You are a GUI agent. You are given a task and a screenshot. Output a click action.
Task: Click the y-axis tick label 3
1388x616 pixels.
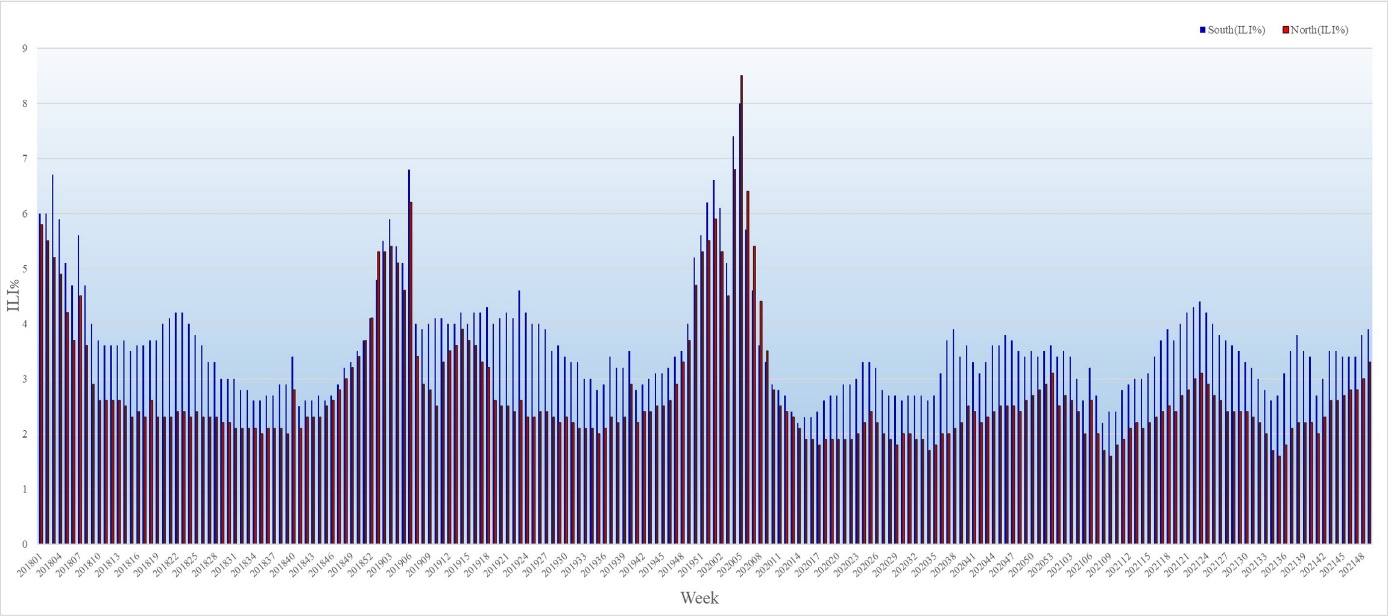[x=24, y=379]
